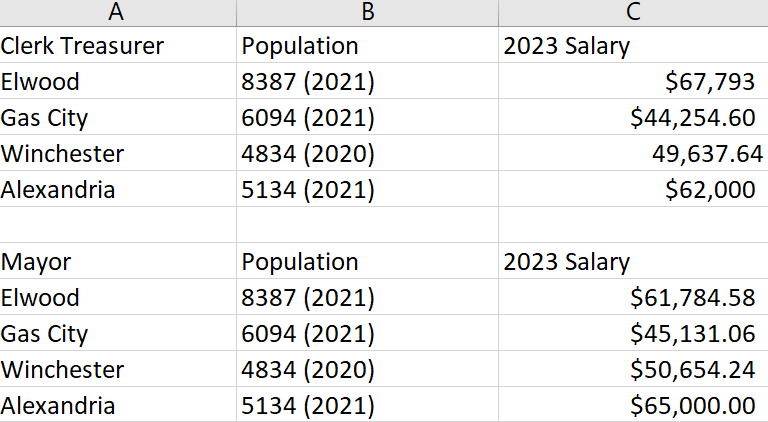Select "Alexandria" in the Mayor section
Viewport: 768px width, 422px height.
tap(58, 406)
